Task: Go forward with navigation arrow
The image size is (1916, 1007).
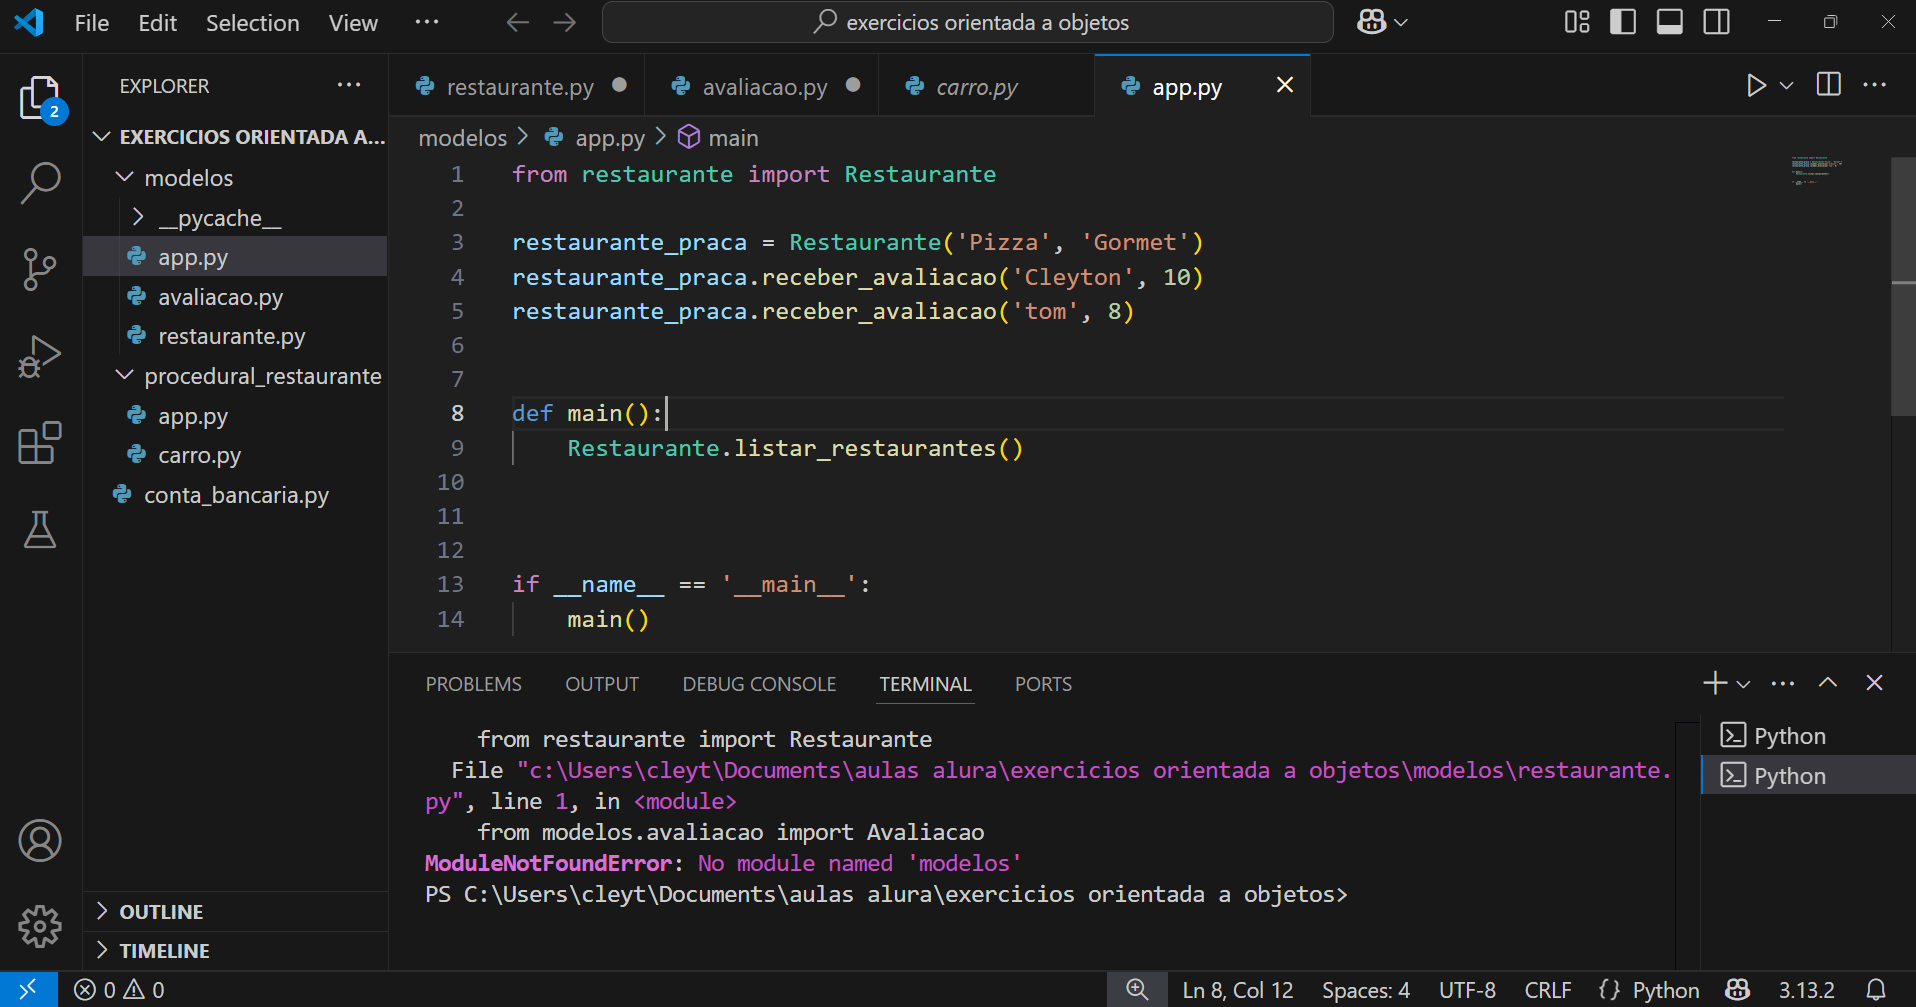Action: point(565,22)
